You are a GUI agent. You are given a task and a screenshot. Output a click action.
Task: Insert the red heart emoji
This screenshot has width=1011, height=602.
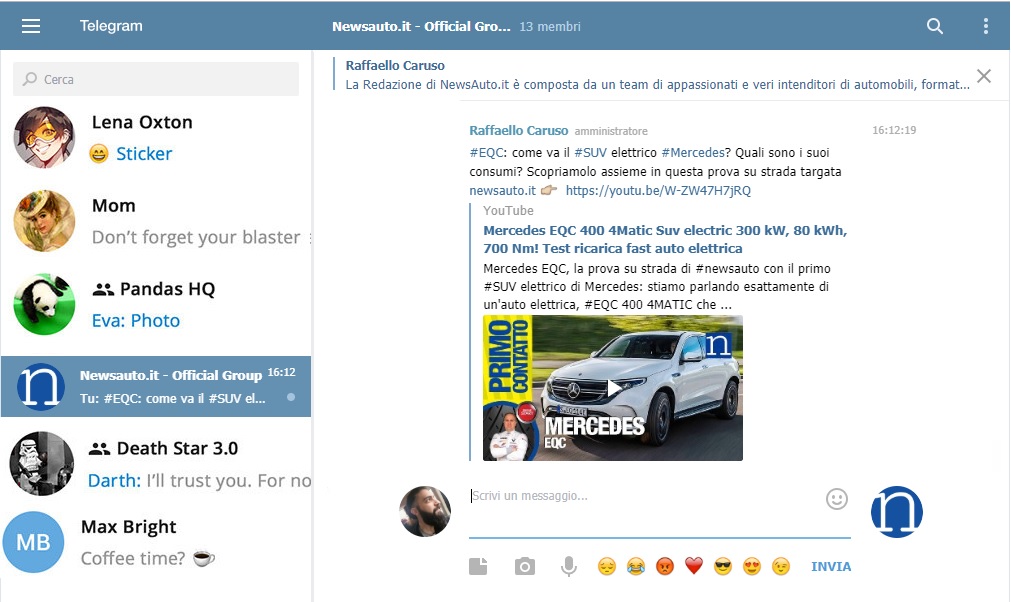[694, 567]
